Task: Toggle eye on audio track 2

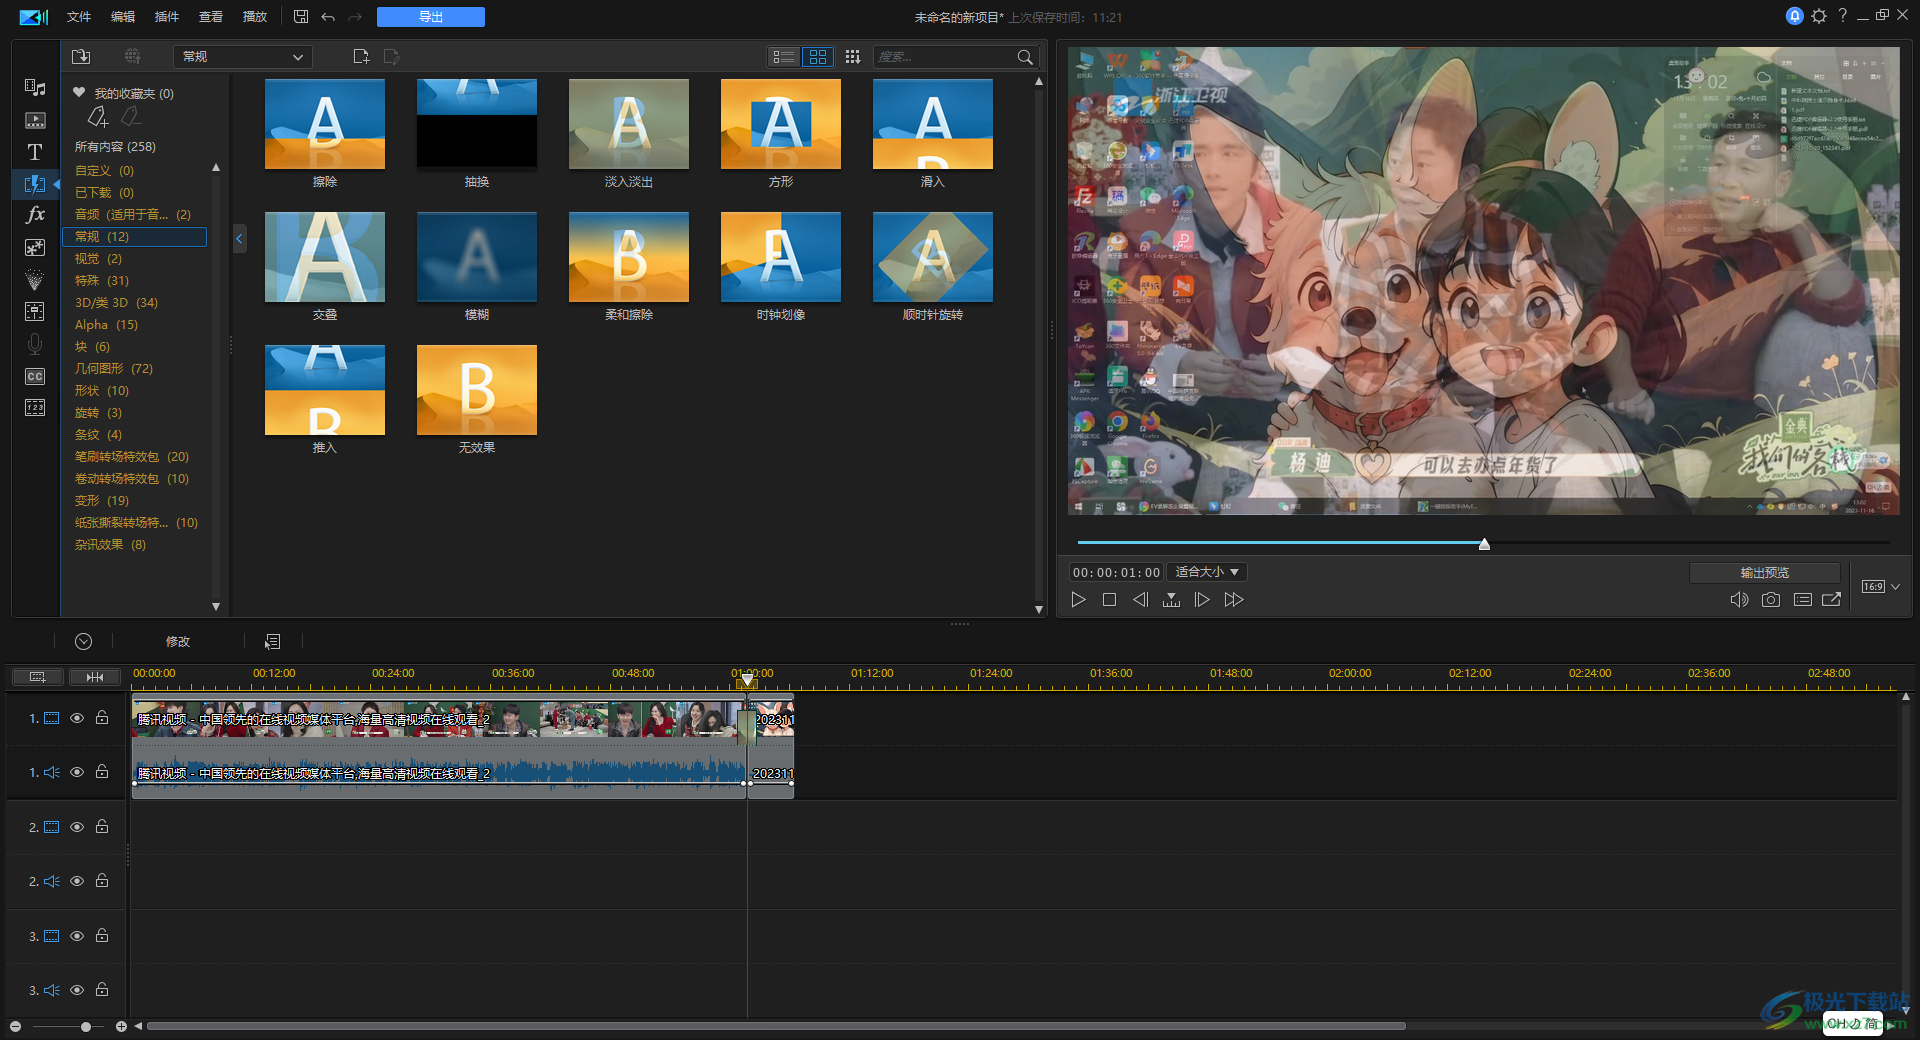Action: [x=77, y=881]
